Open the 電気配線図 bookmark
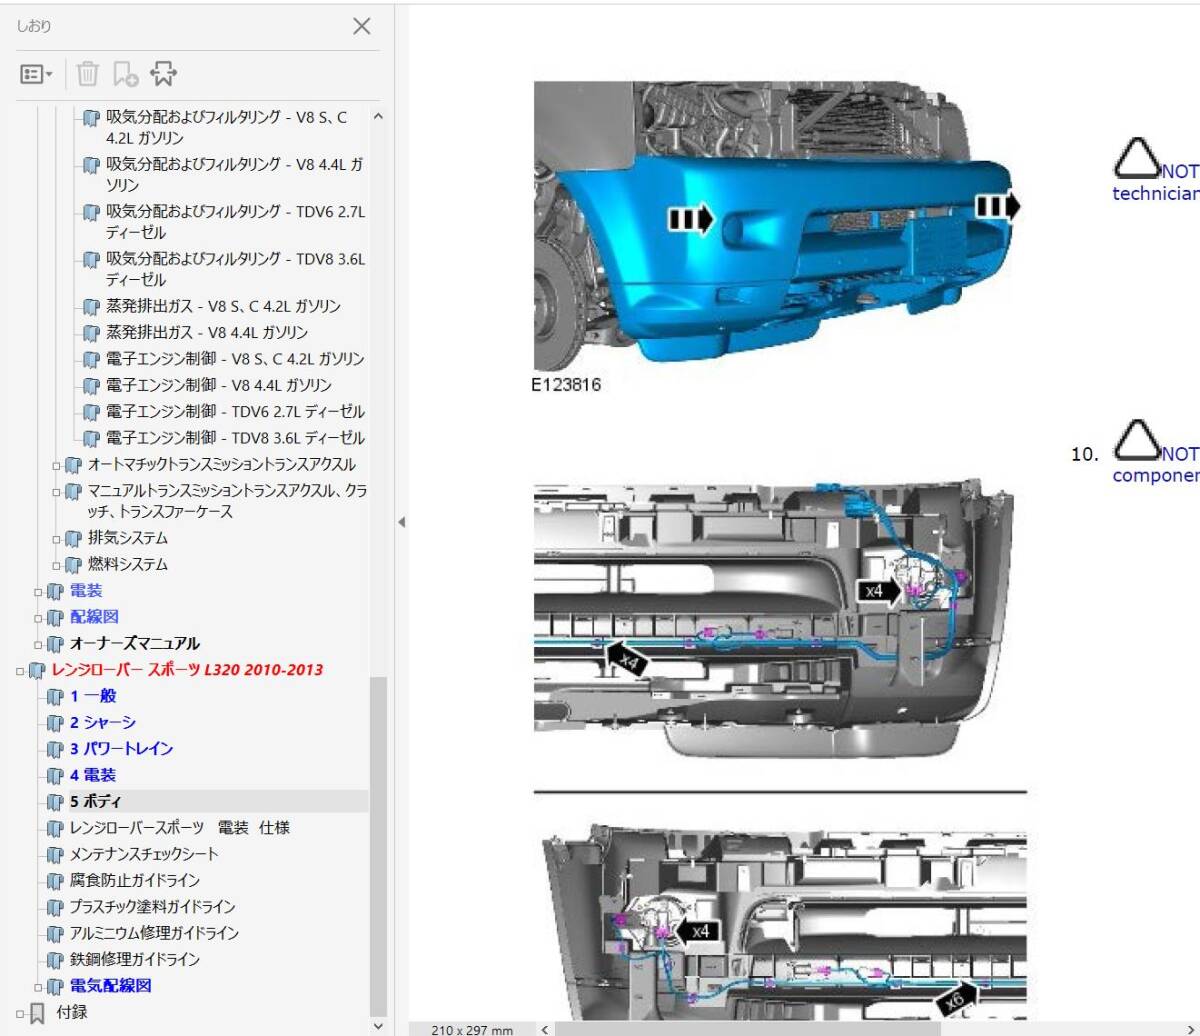Viewport: 1200px width, 1036px height. point(110,986)
